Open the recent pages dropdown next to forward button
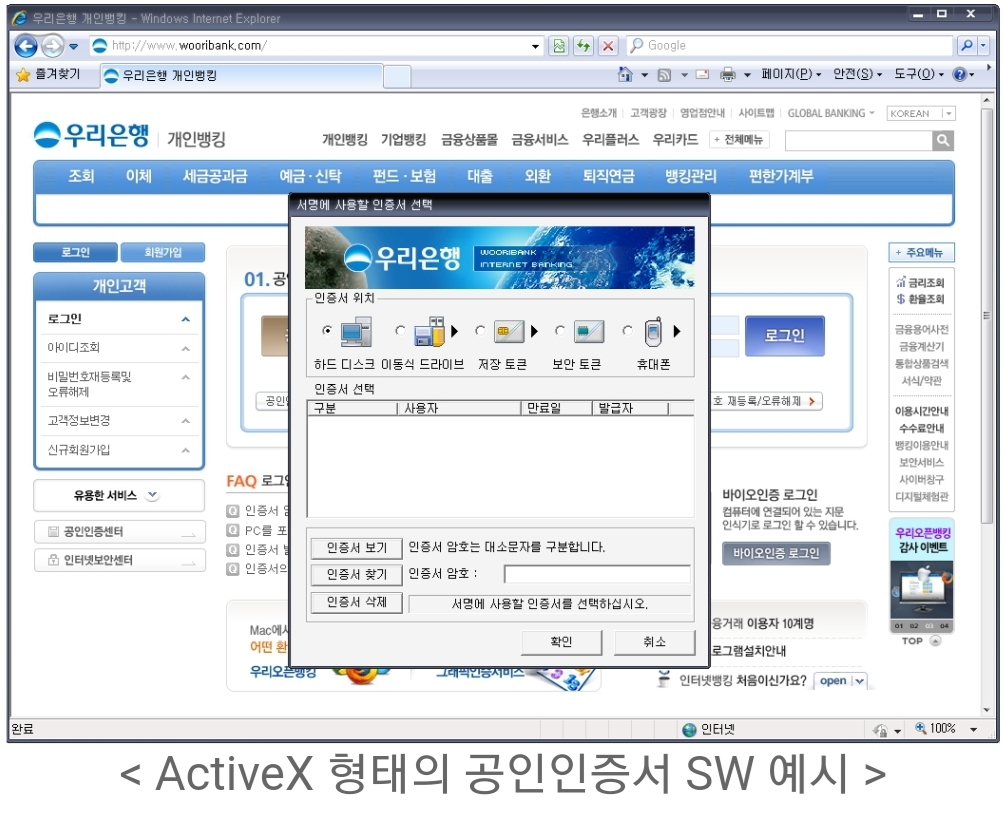Screen dimensions: 1004x834 click(74, 46)
